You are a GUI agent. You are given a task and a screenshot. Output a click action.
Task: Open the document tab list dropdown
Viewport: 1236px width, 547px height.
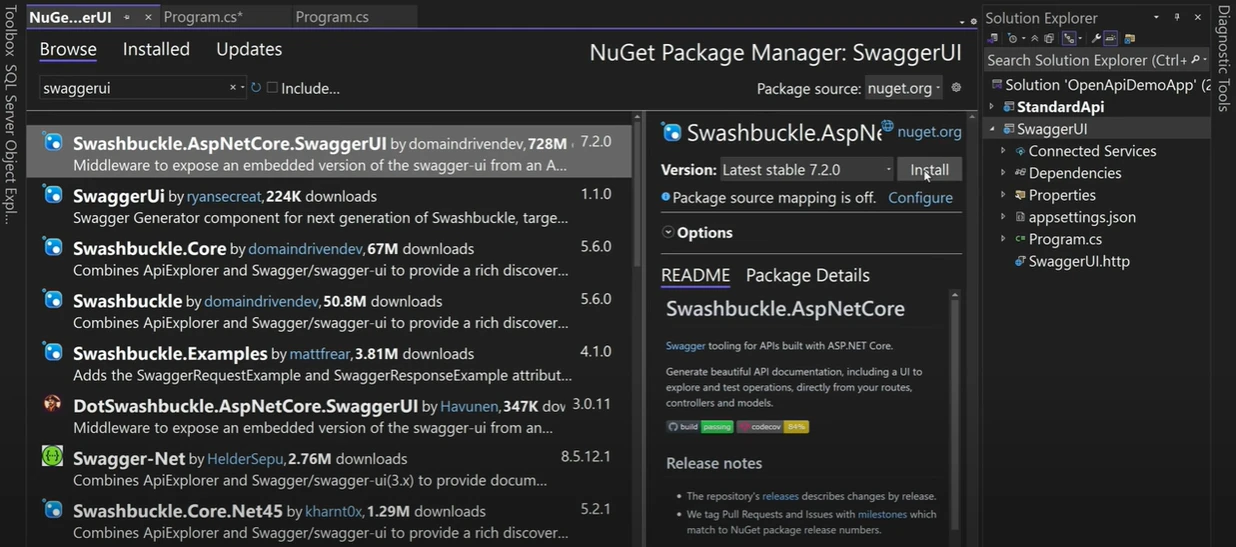tap(962, 21)
